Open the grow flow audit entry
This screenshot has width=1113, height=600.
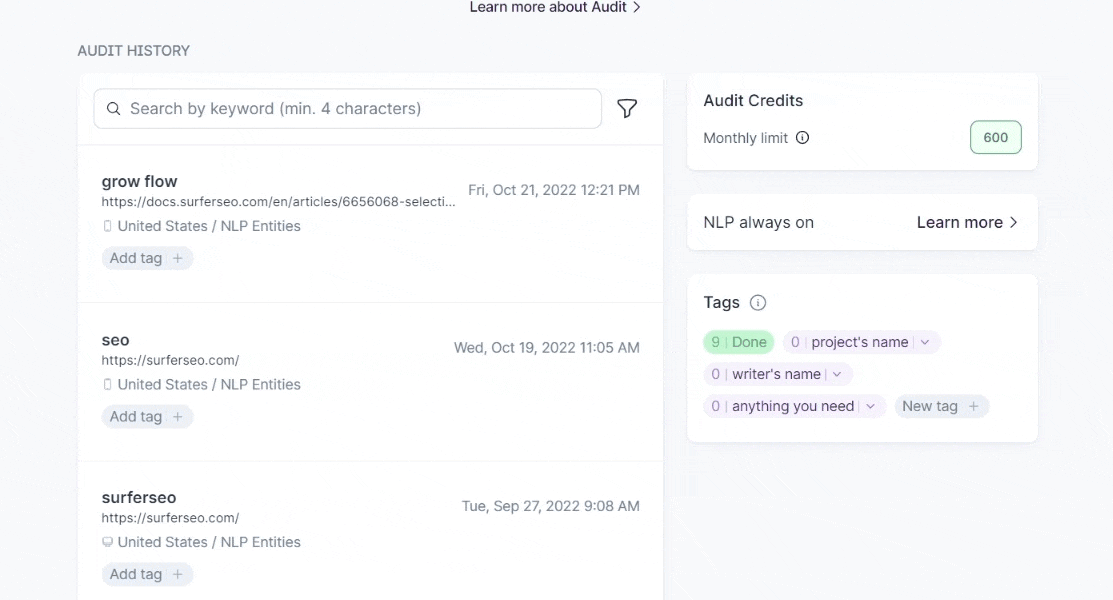[139, 182]
